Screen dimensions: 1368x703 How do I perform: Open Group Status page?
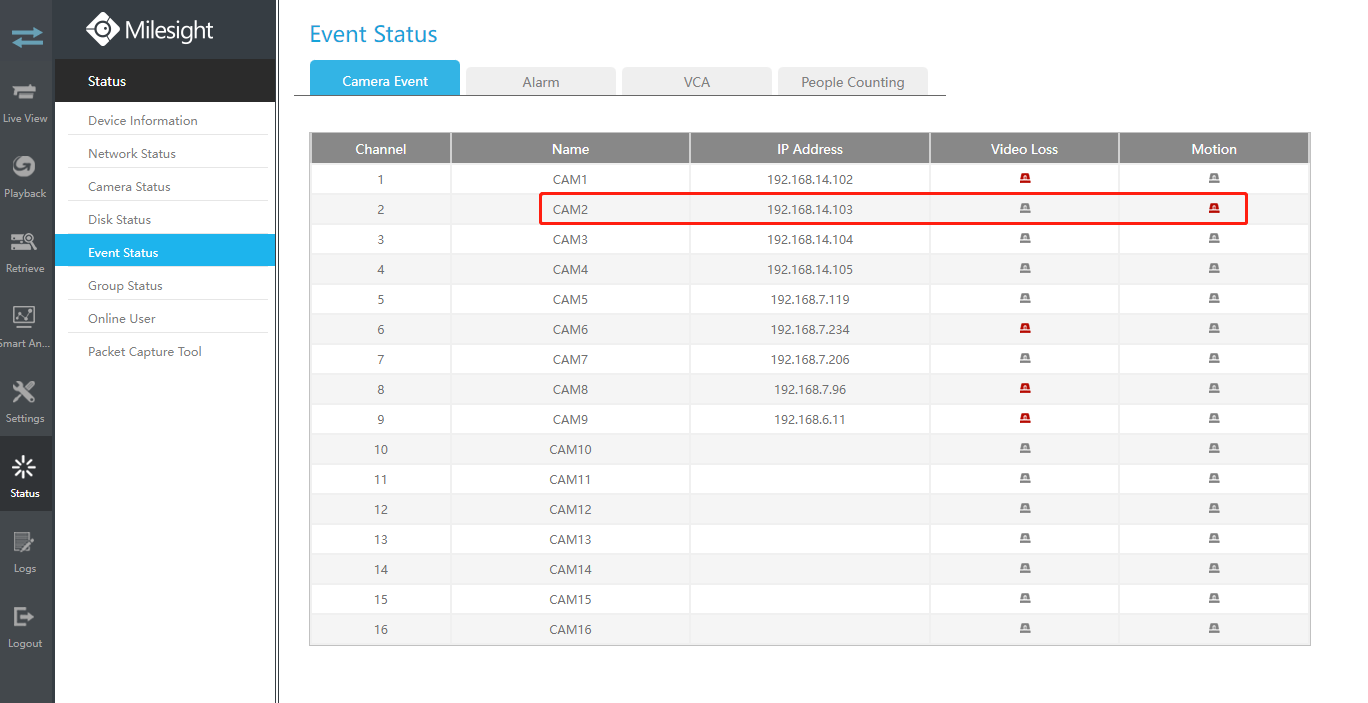(x=125, y=285)
